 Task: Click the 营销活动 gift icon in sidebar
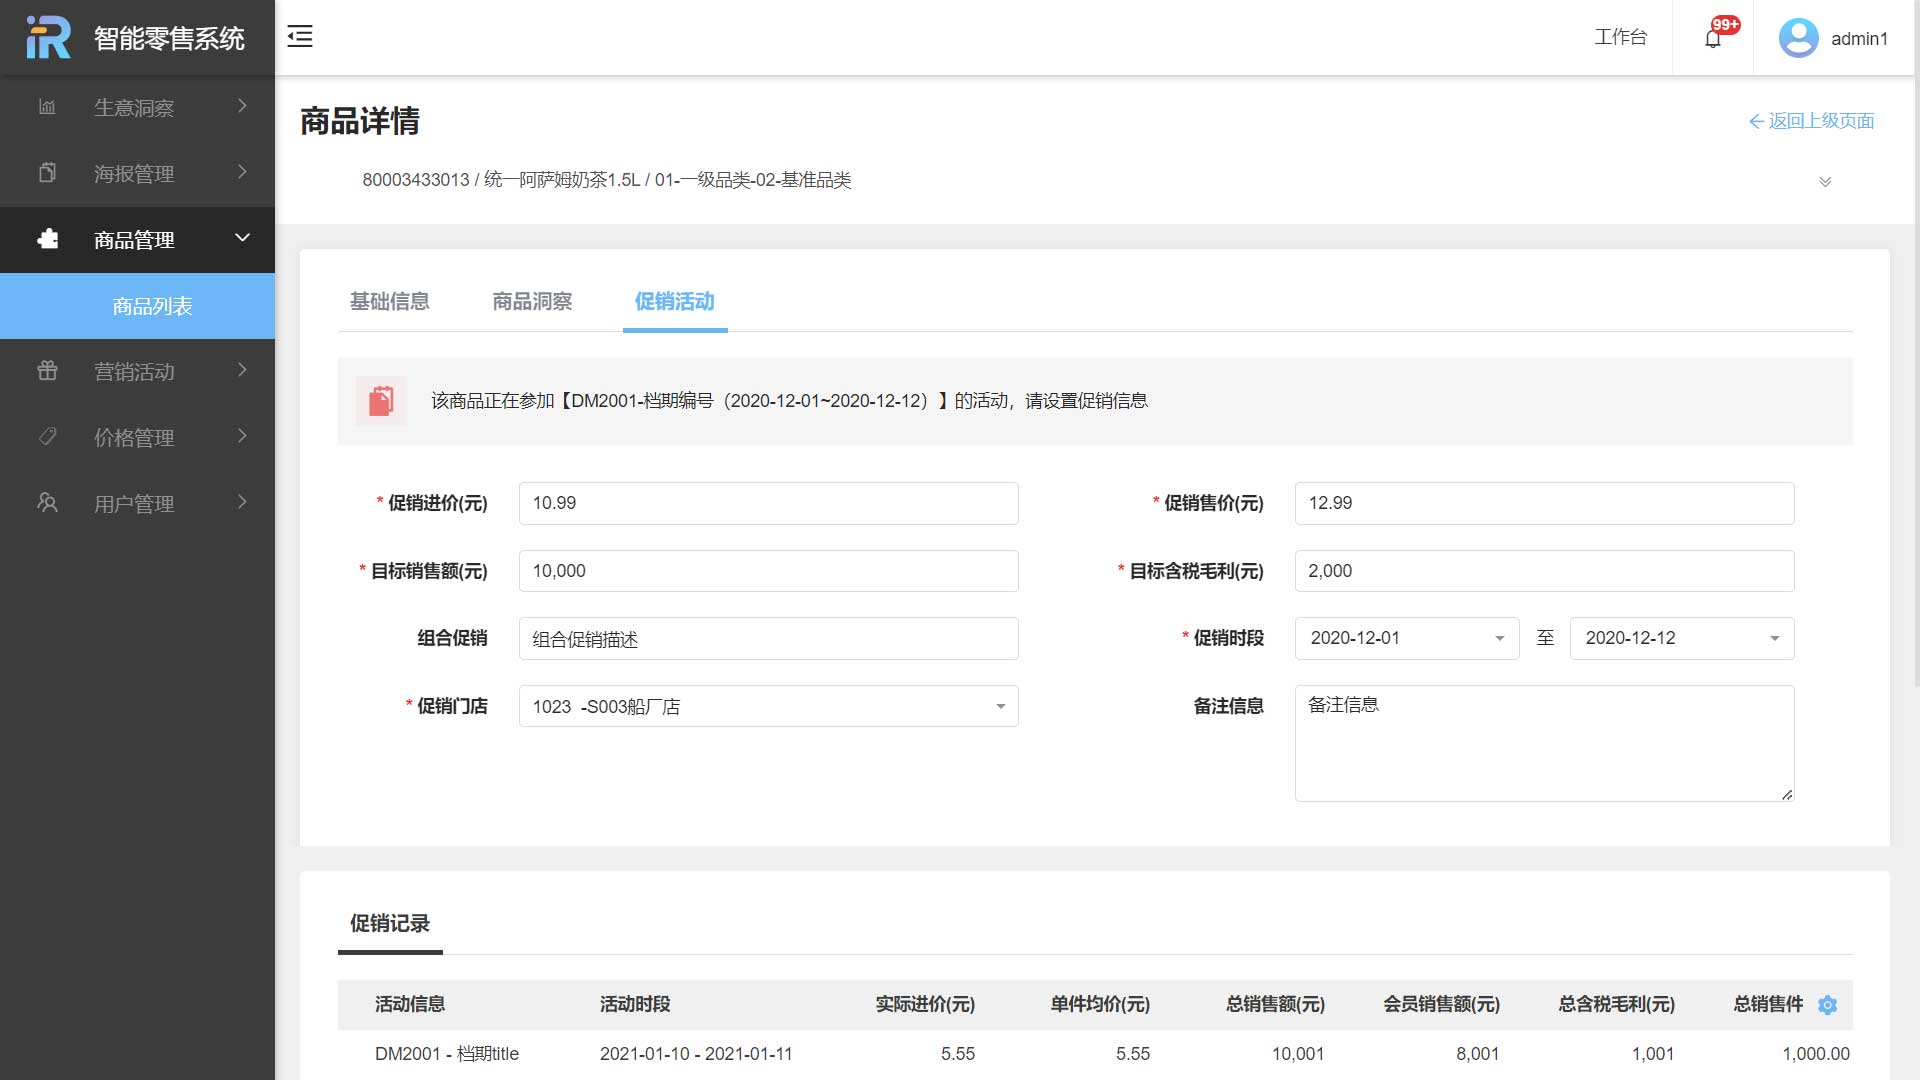click(47, 371)
